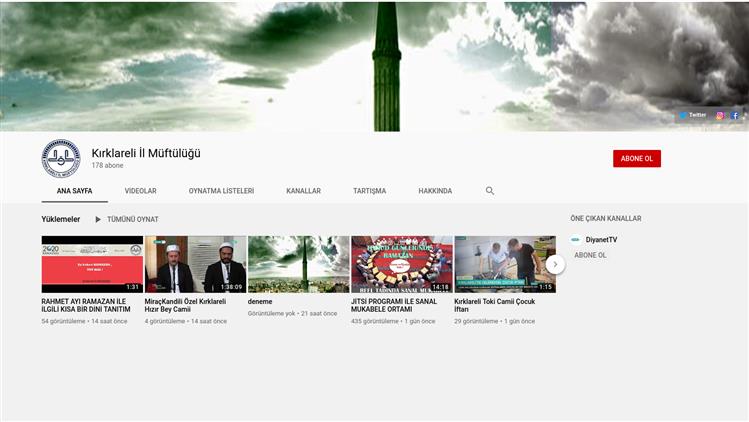Click the 178 abone subscriber count
The image size is (749, 422).
click(107, 165)
